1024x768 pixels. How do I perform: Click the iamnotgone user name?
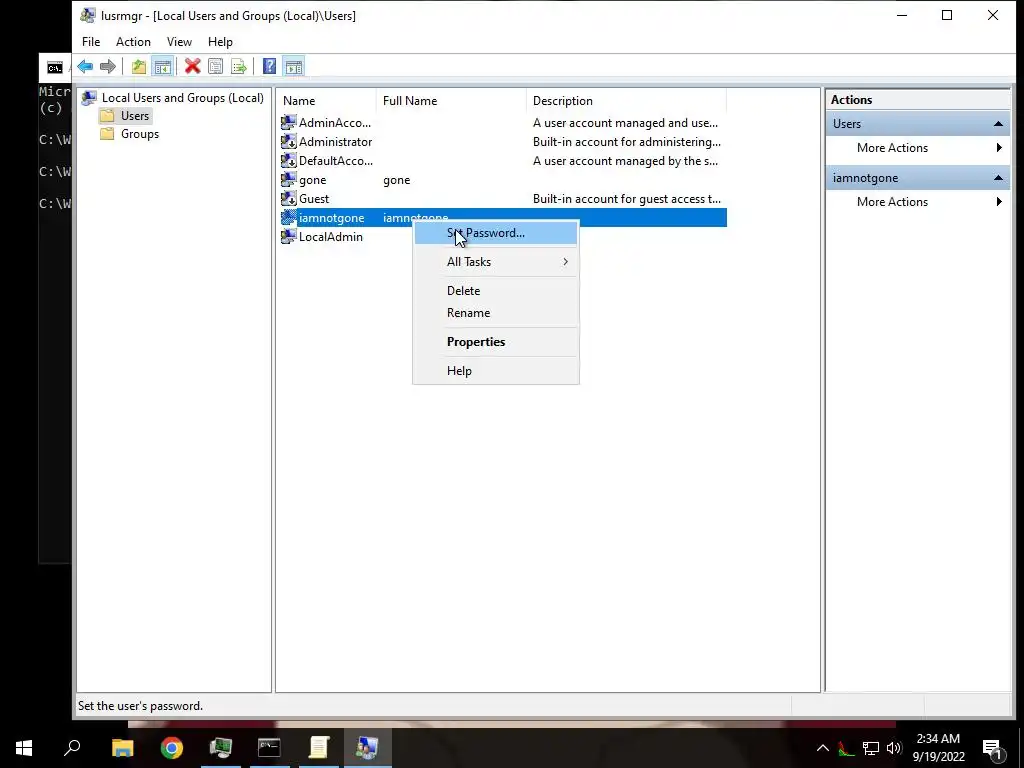tap(332, 217)
